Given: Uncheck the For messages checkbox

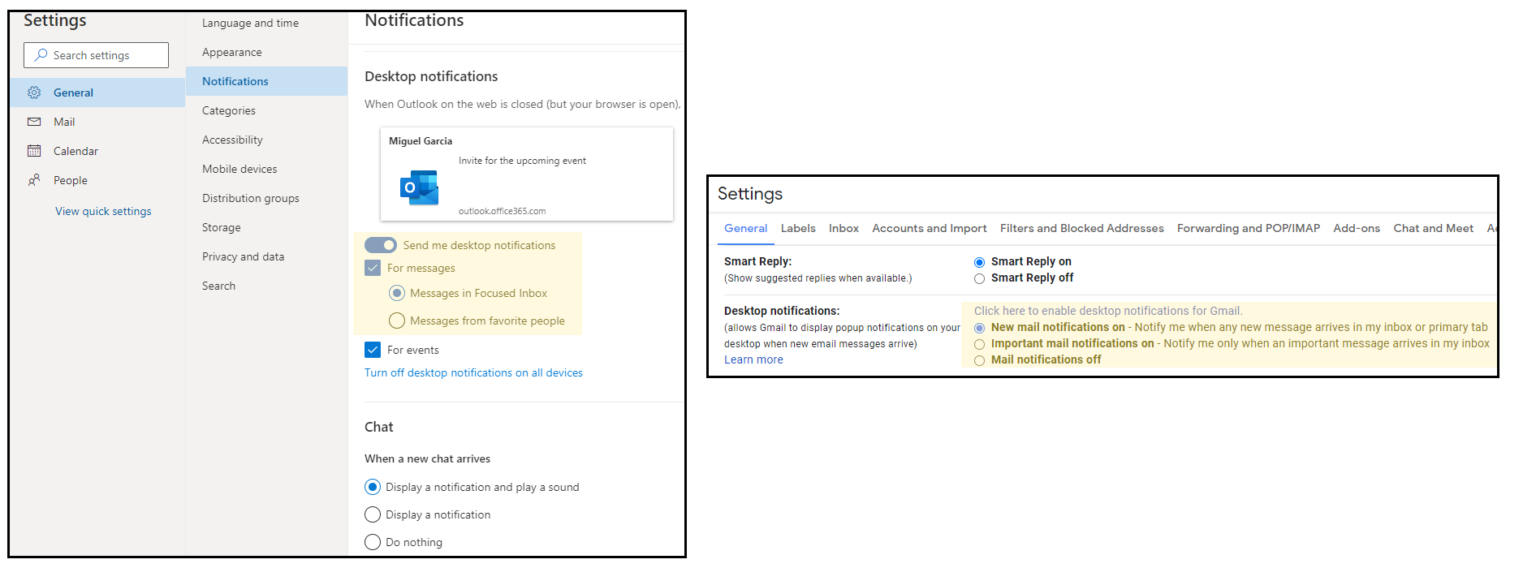Looking at the screenshot, I should pyautogui.click(x=373, y=268).
